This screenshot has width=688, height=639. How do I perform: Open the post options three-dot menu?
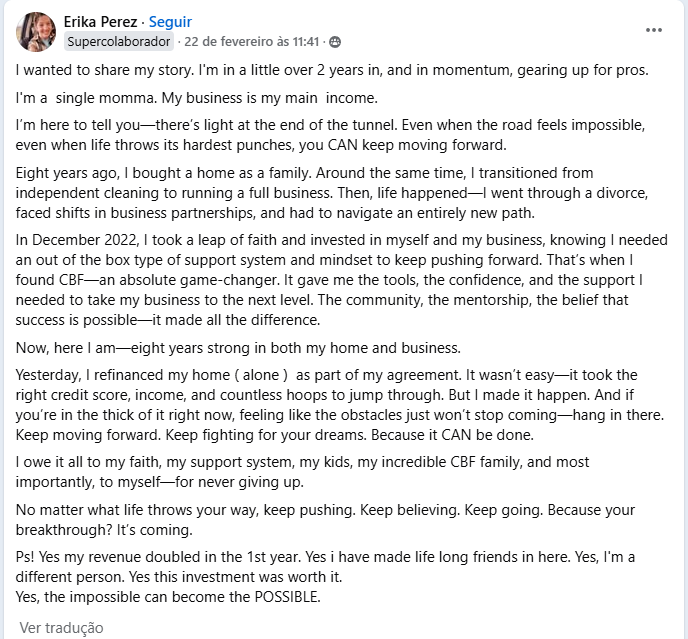pyautogui.click(x=654, y=30)
